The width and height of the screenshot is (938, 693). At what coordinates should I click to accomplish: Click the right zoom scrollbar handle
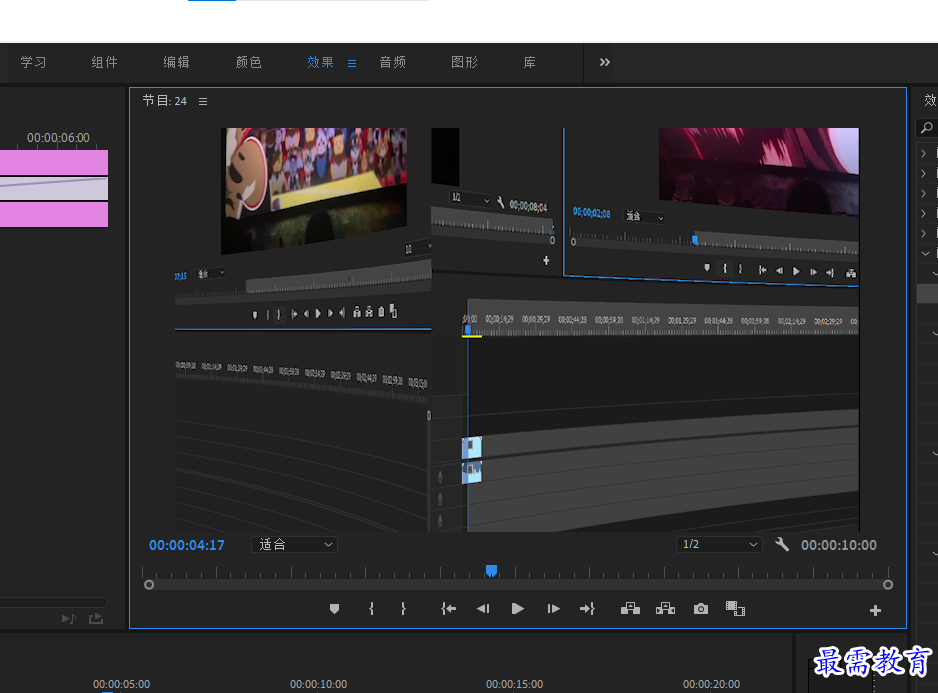pos(888,585)
